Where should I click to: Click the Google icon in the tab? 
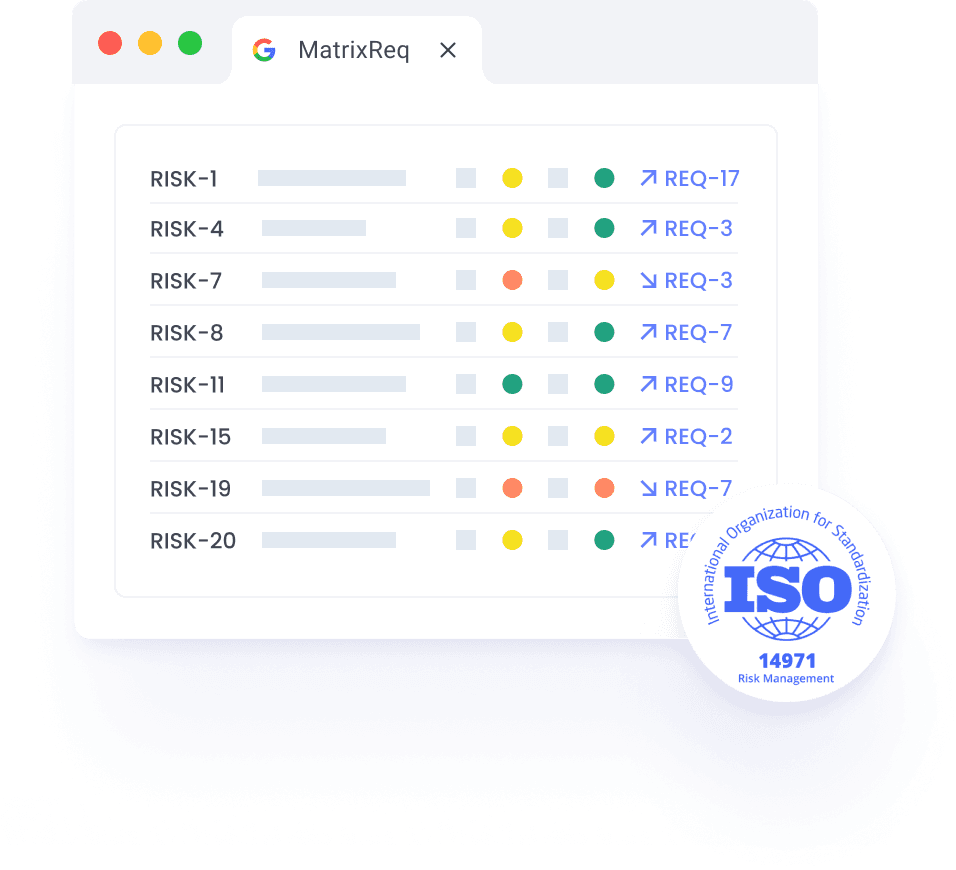[x=264, y=50]
